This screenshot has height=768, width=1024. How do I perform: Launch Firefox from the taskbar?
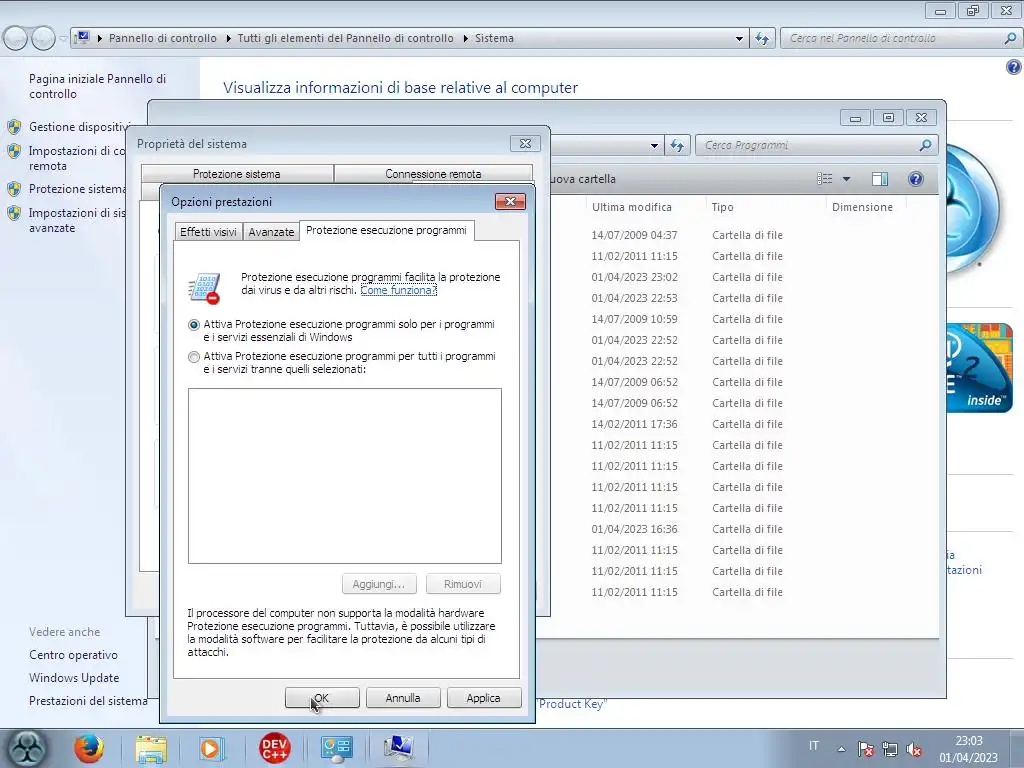pos(89,748)
